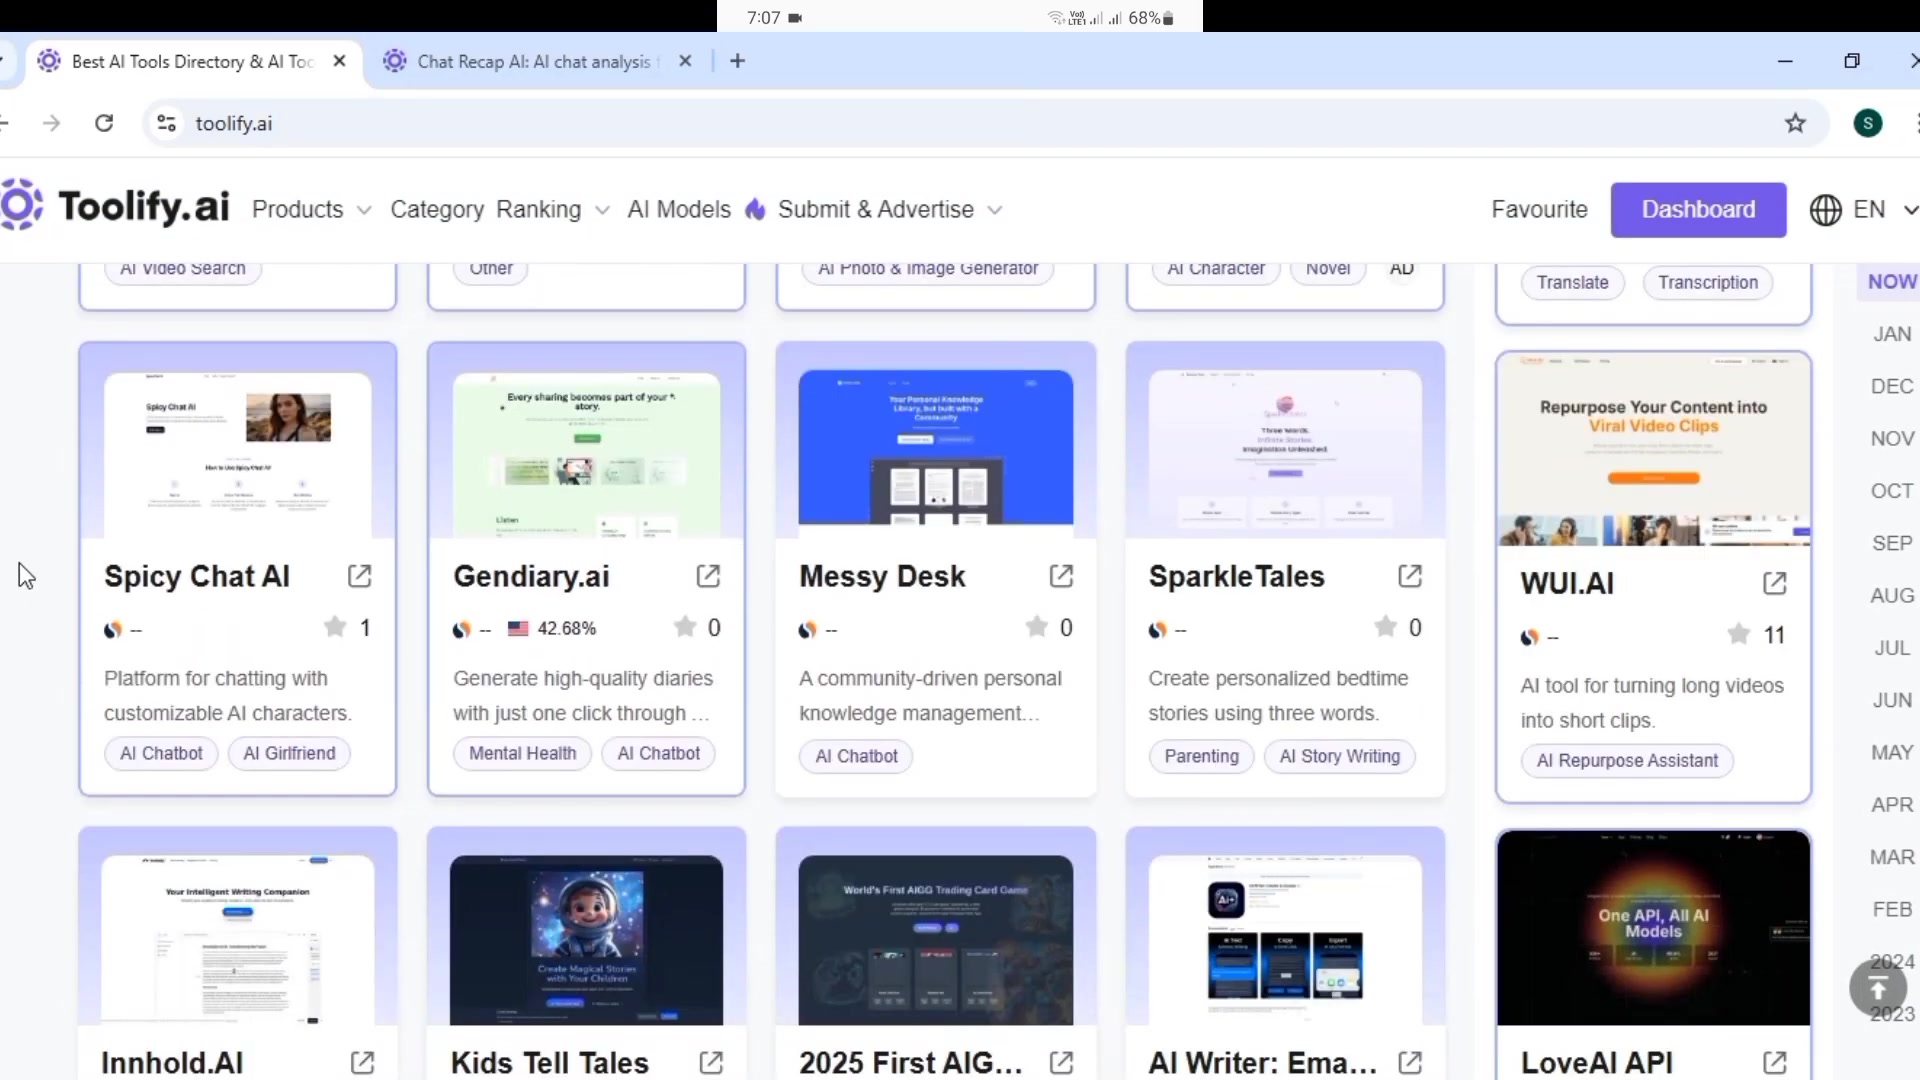
Task: Reload the toolify.ai page
Action: click(104, 123)
